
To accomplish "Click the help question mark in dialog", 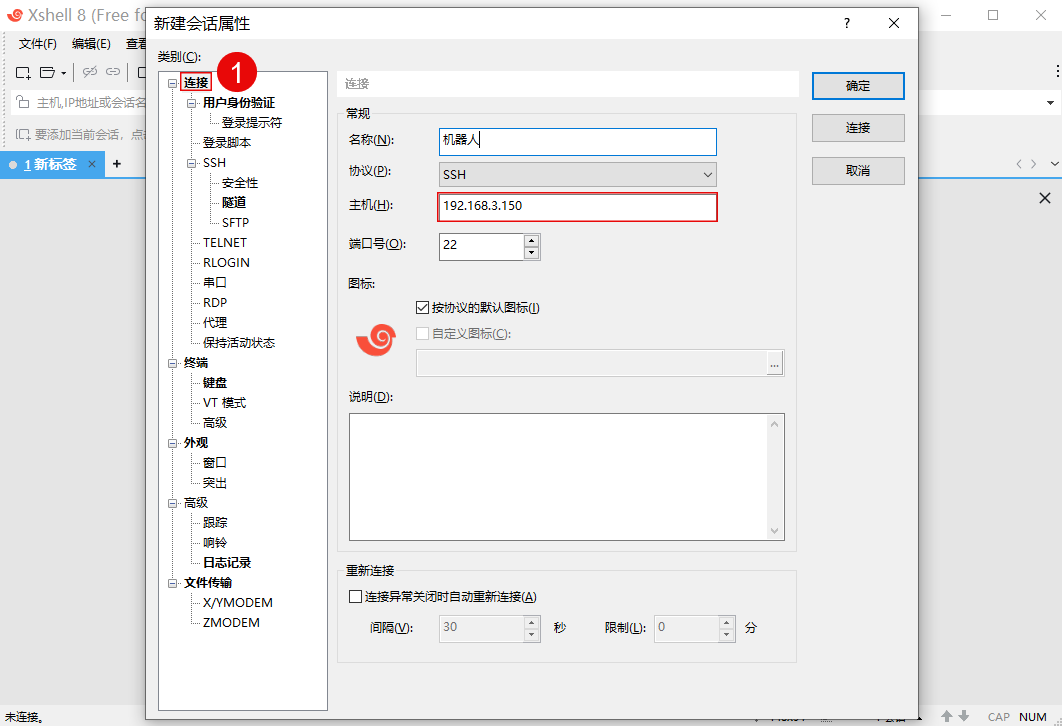I will point(846,23).
